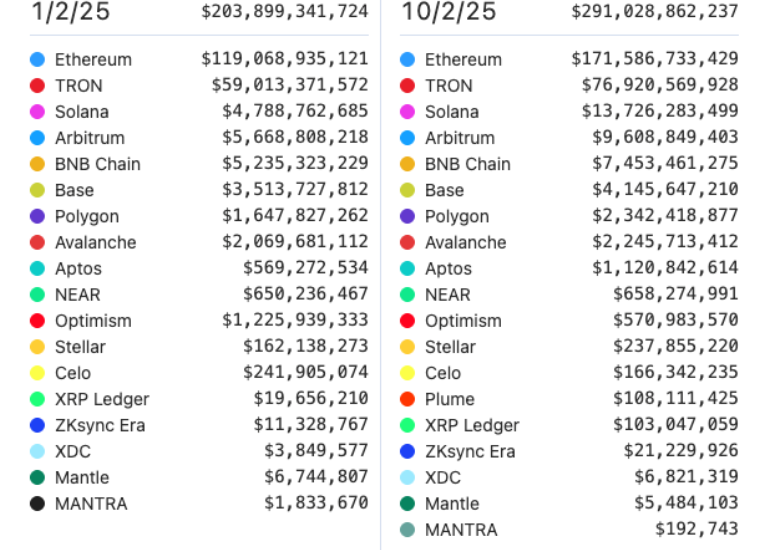Select the $203,899,341,724 total value

click(284, 12)
